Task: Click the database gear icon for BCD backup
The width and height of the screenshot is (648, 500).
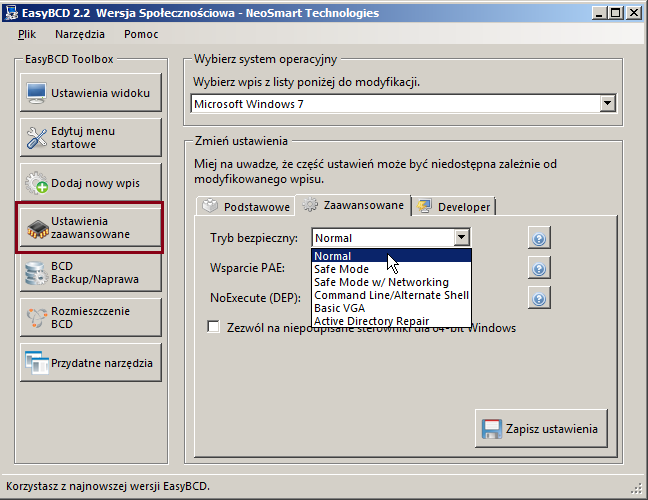Action: [36, 273]
